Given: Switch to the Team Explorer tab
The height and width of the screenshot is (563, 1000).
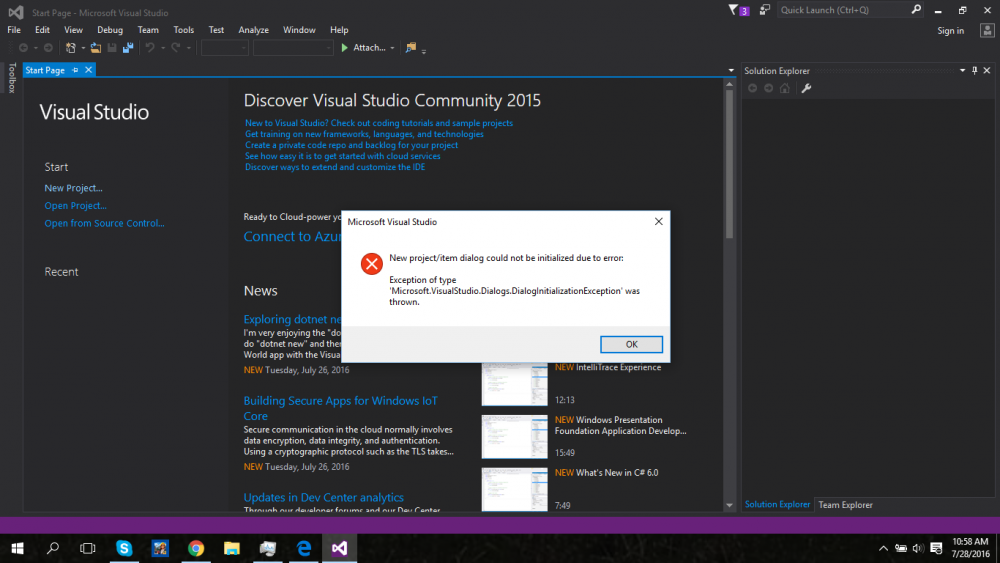Looking at the screenshot, I should pos(845,505).
